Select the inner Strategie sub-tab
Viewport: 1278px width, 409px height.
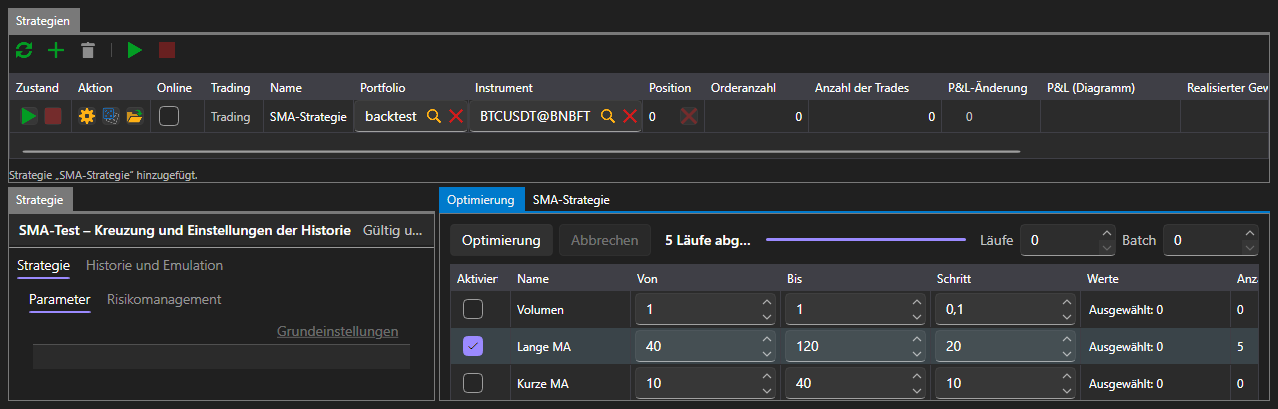point(44,265)
